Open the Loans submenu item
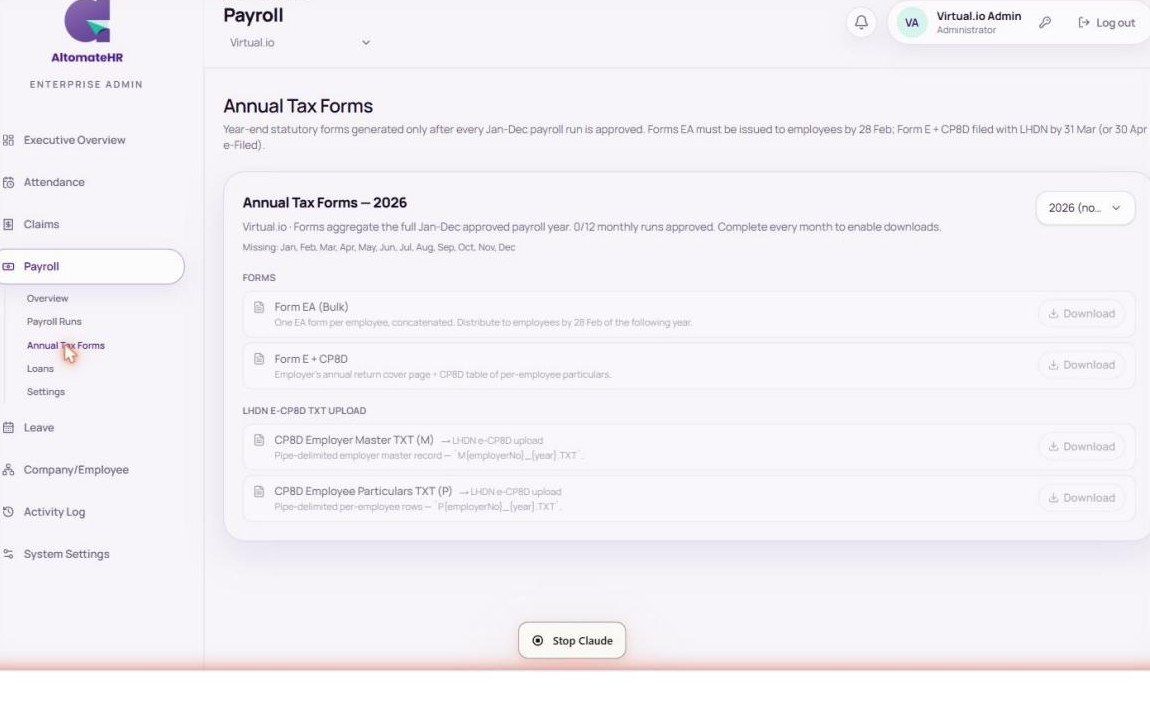1150x703 pixels. [x=40, y=369]
